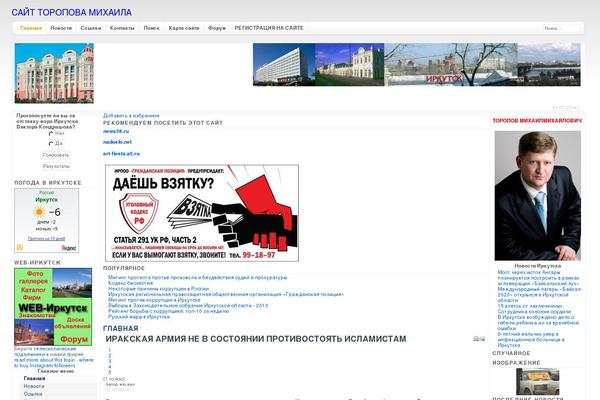Click rating number 5 below the headline

pos(110,372)
